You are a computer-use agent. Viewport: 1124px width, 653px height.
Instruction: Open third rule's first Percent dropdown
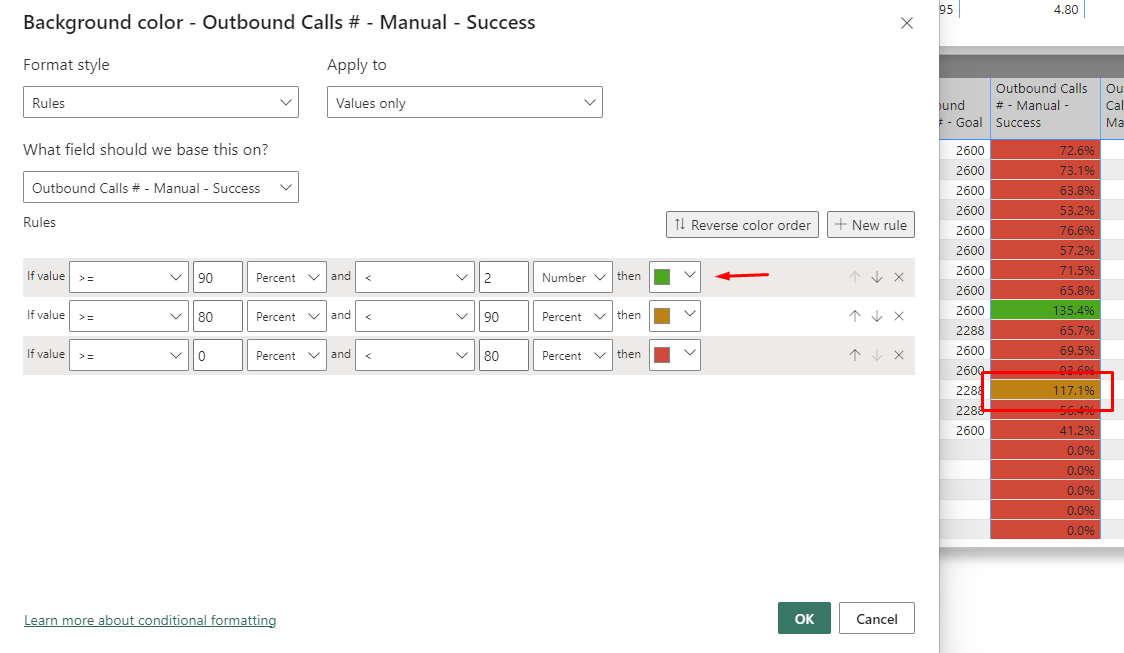(287, 355)
